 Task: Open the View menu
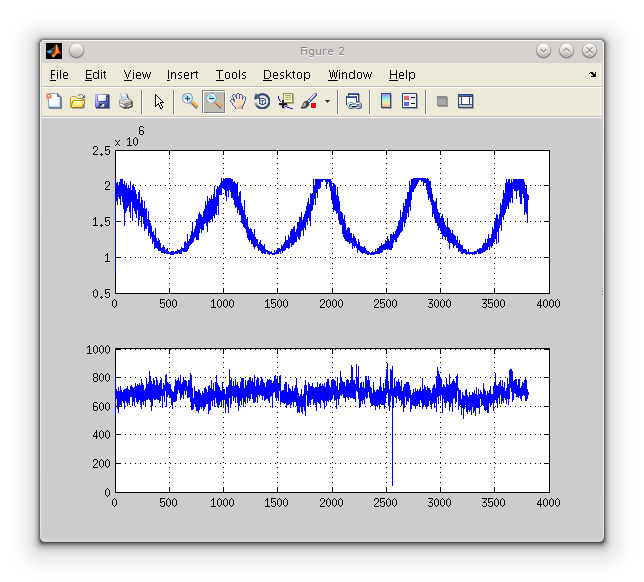[x=137, y=75]
